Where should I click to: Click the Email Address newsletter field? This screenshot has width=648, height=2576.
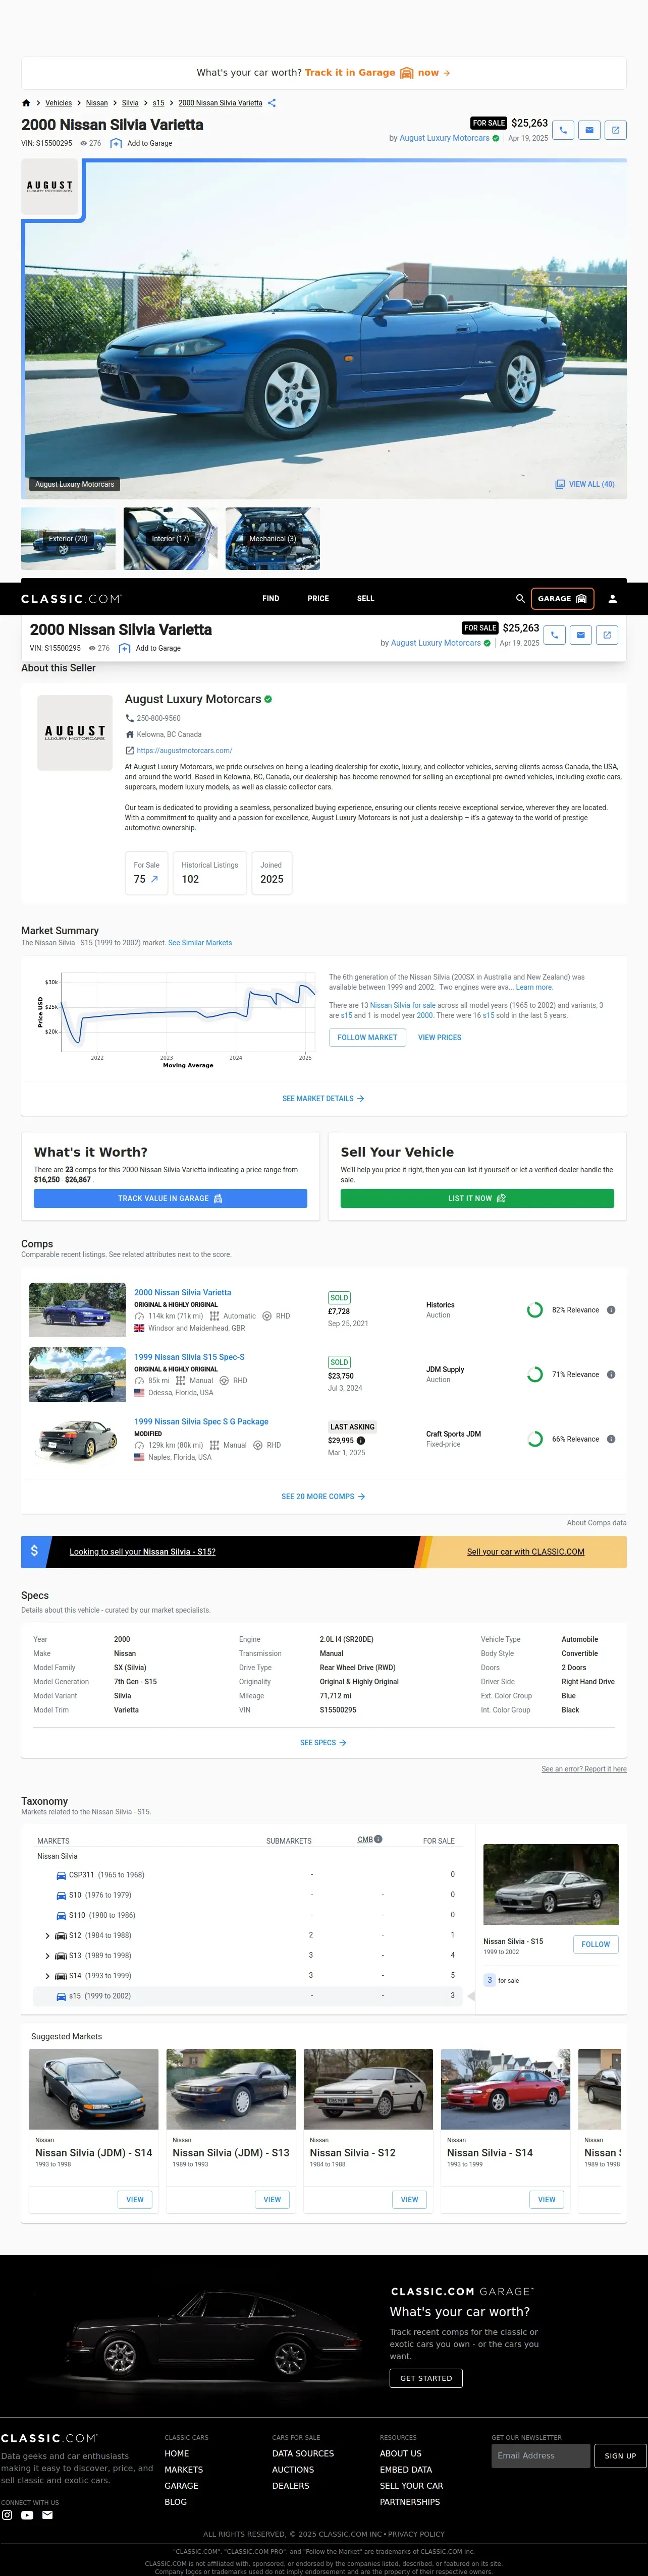541,2455
